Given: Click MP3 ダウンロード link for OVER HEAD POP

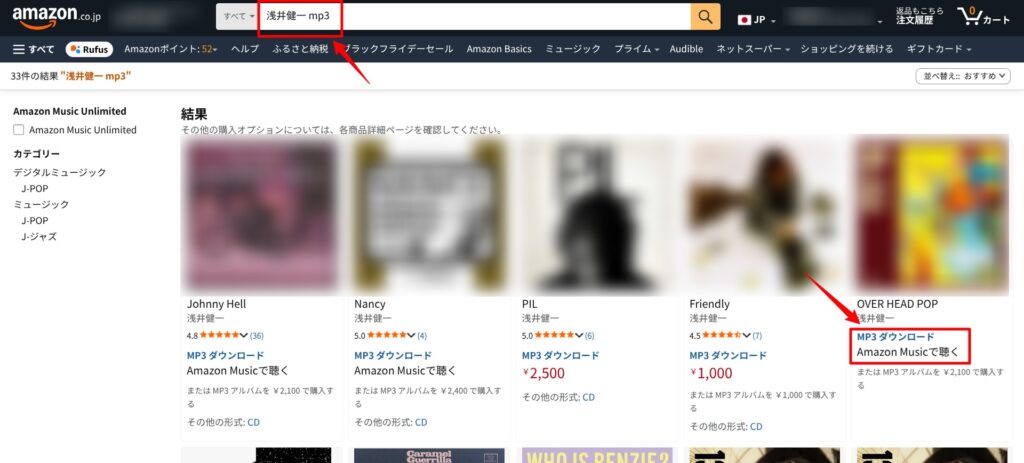Looking at the screenshot, I should (895, 336).
